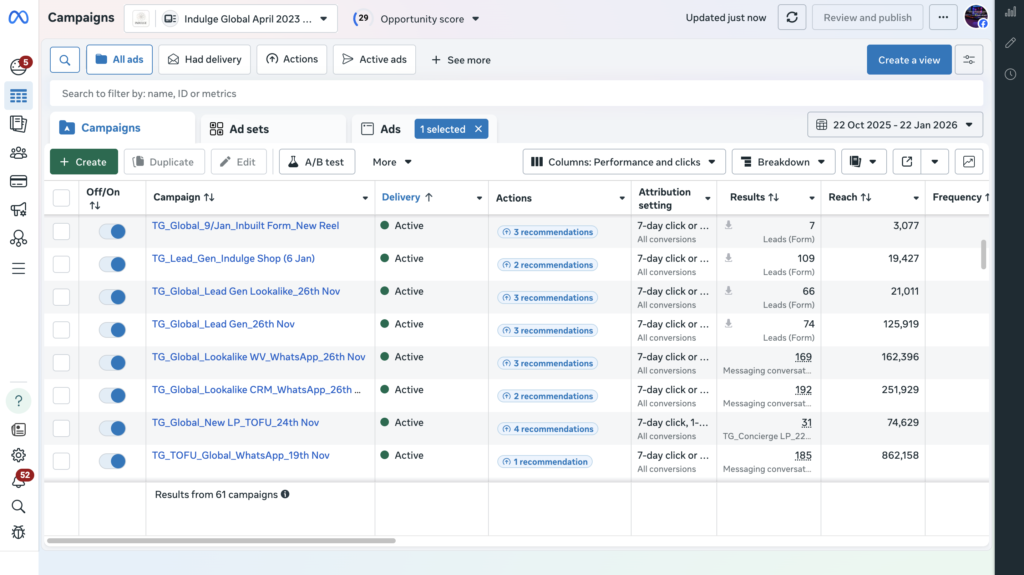Click the export share icon
Image resolution: width=1024 pixels, height=575 pixels.
(906, 162)
